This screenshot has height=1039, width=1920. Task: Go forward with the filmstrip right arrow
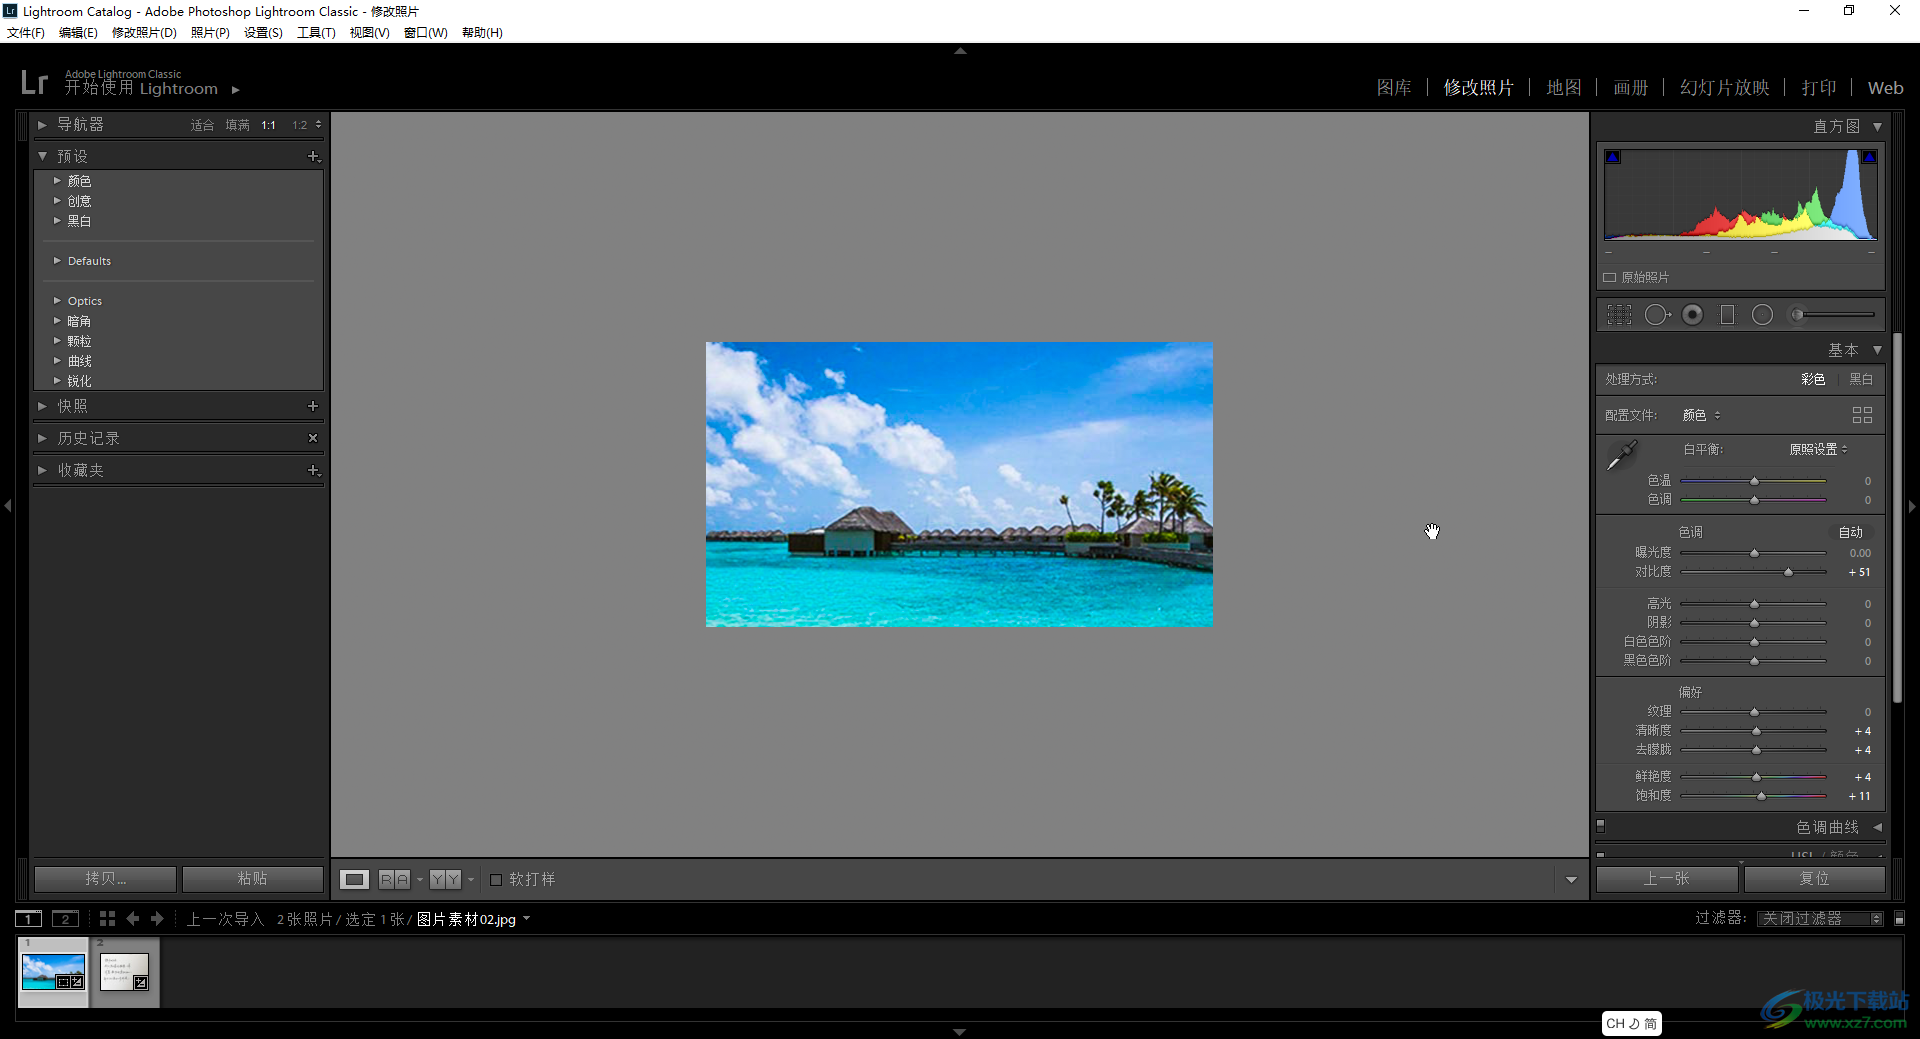pyautogui.click(x=157, y=918)
